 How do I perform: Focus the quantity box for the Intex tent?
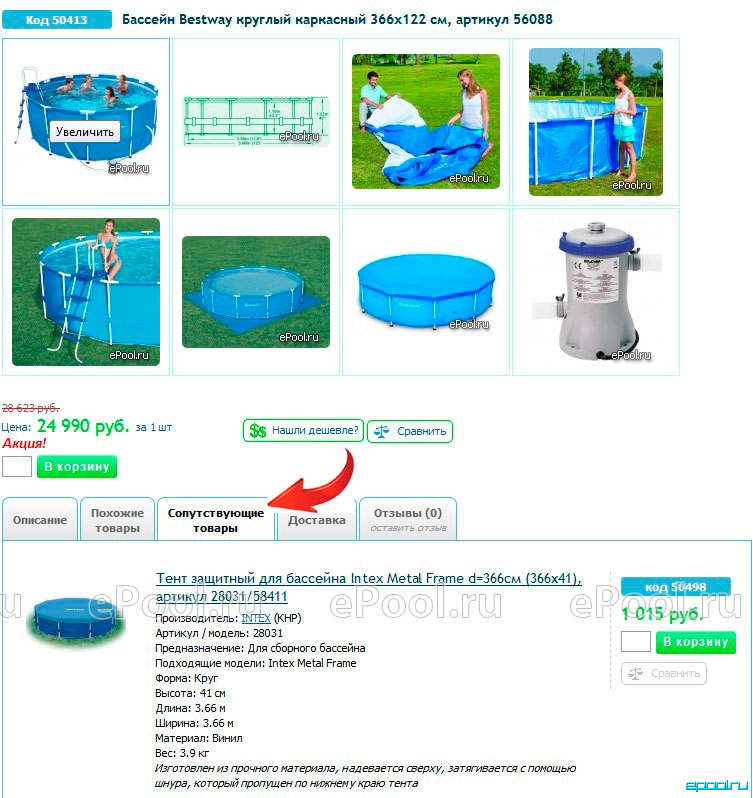[x=635, y=642]
